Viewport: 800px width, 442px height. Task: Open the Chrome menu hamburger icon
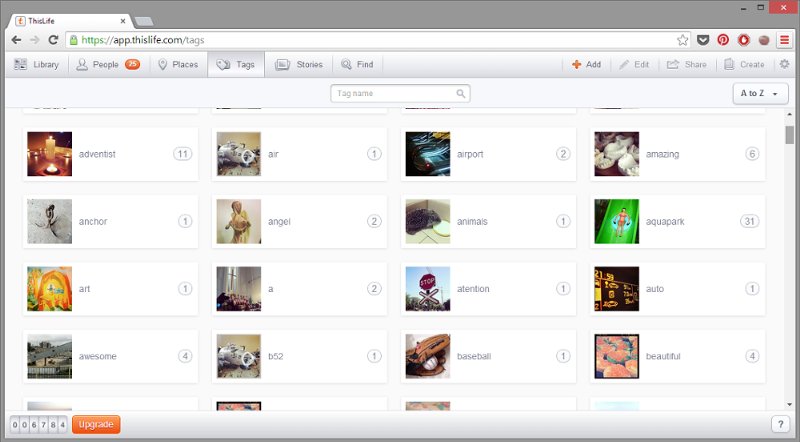pos(784,40)
